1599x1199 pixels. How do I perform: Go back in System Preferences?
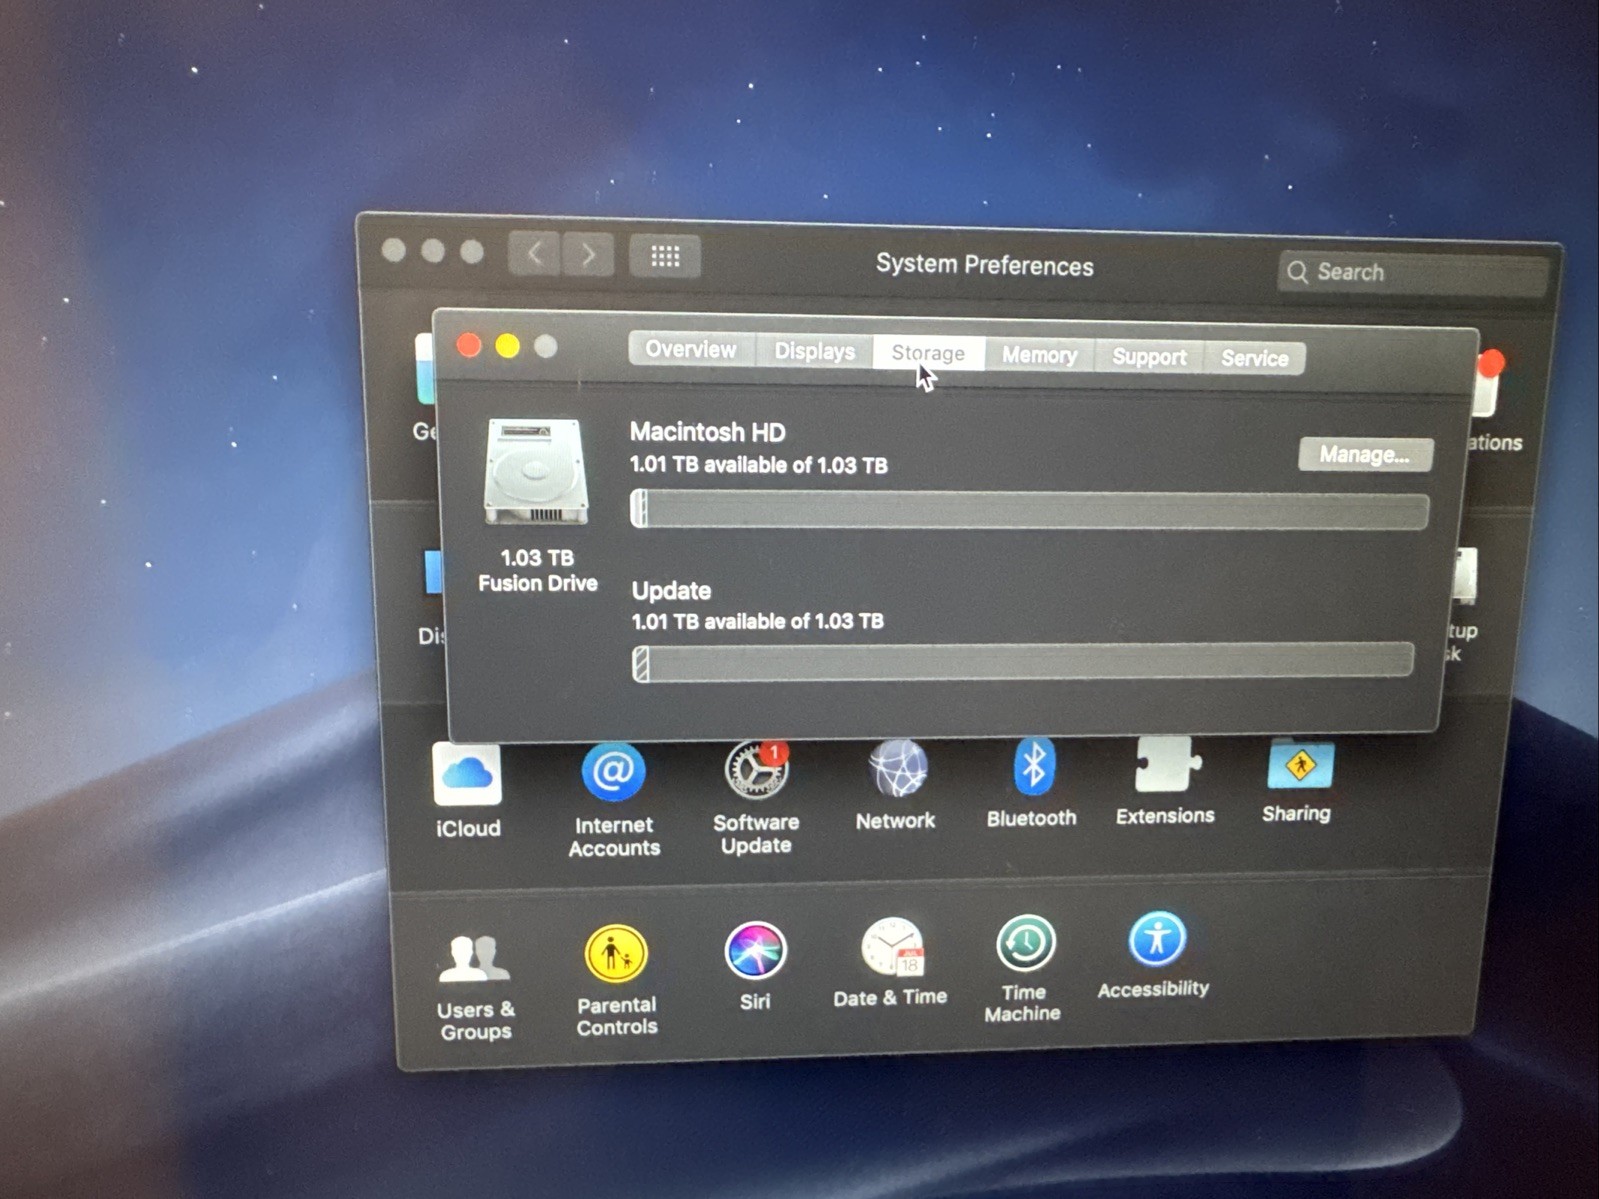click(535, 254)
